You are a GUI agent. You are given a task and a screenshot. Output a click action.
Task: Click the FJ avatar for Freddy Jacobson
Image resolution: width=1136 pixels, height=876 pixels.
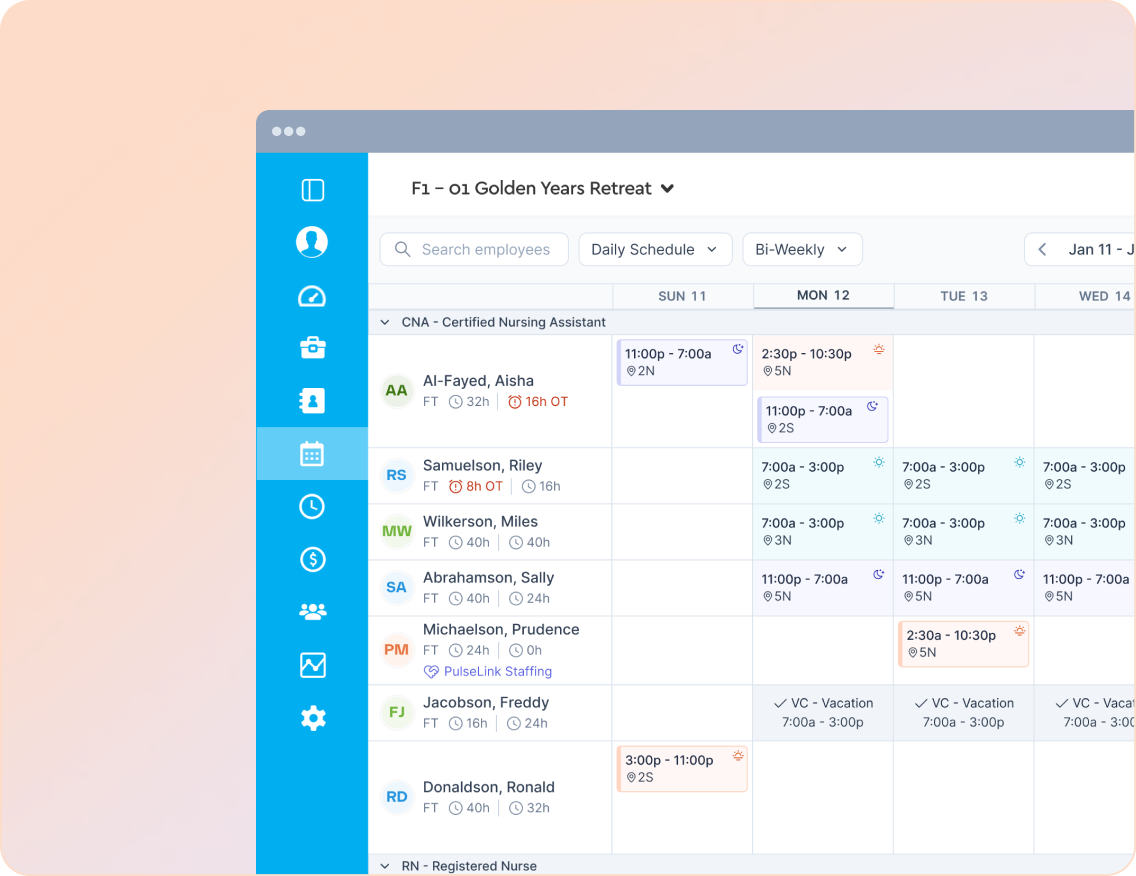pos(396,712)
